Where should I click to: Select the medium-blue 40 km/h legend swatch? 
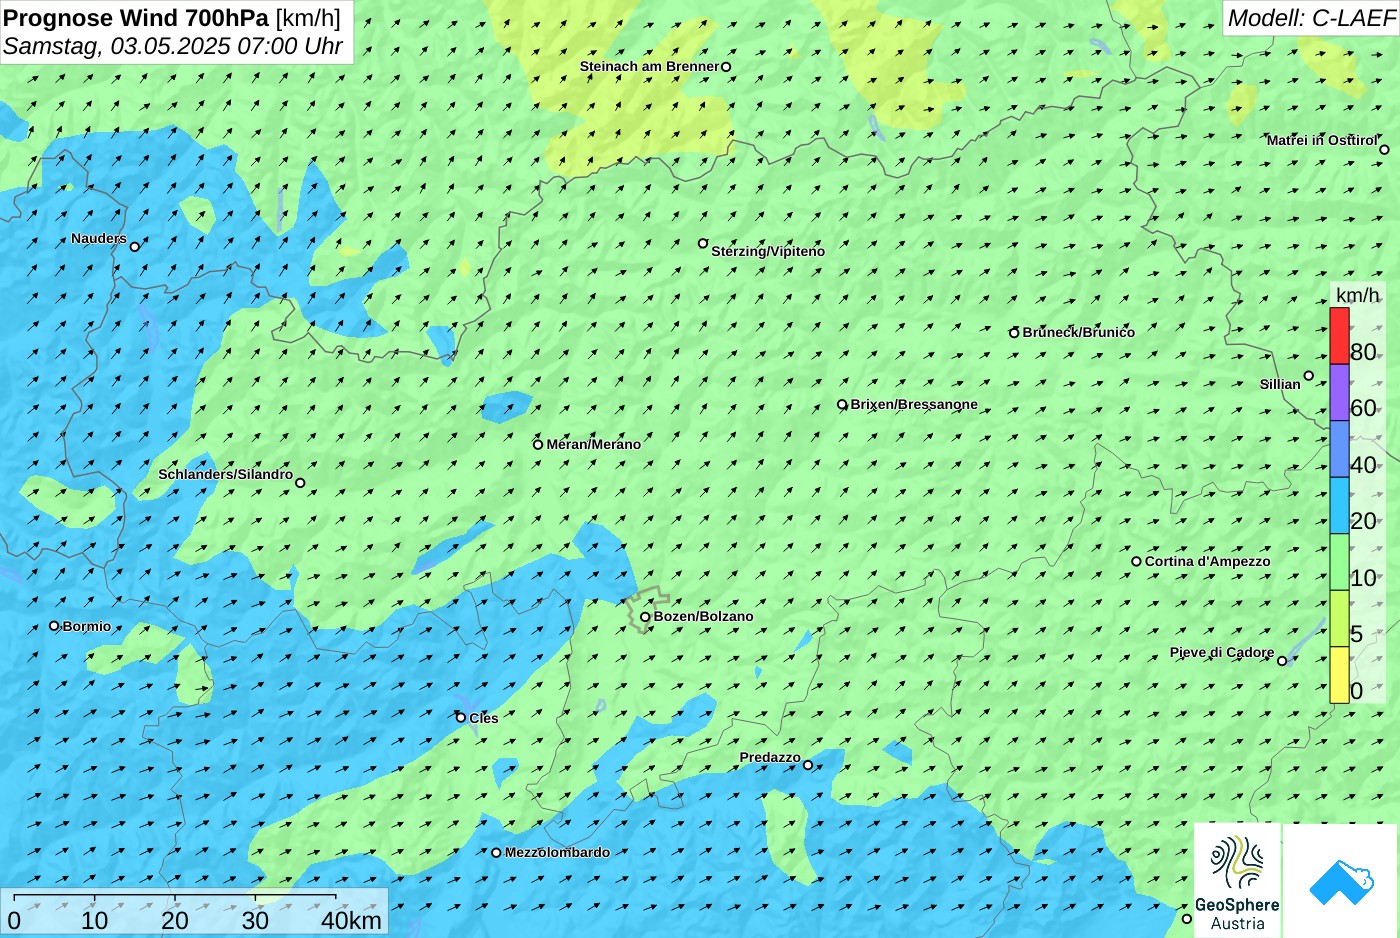pos(1339,449)
